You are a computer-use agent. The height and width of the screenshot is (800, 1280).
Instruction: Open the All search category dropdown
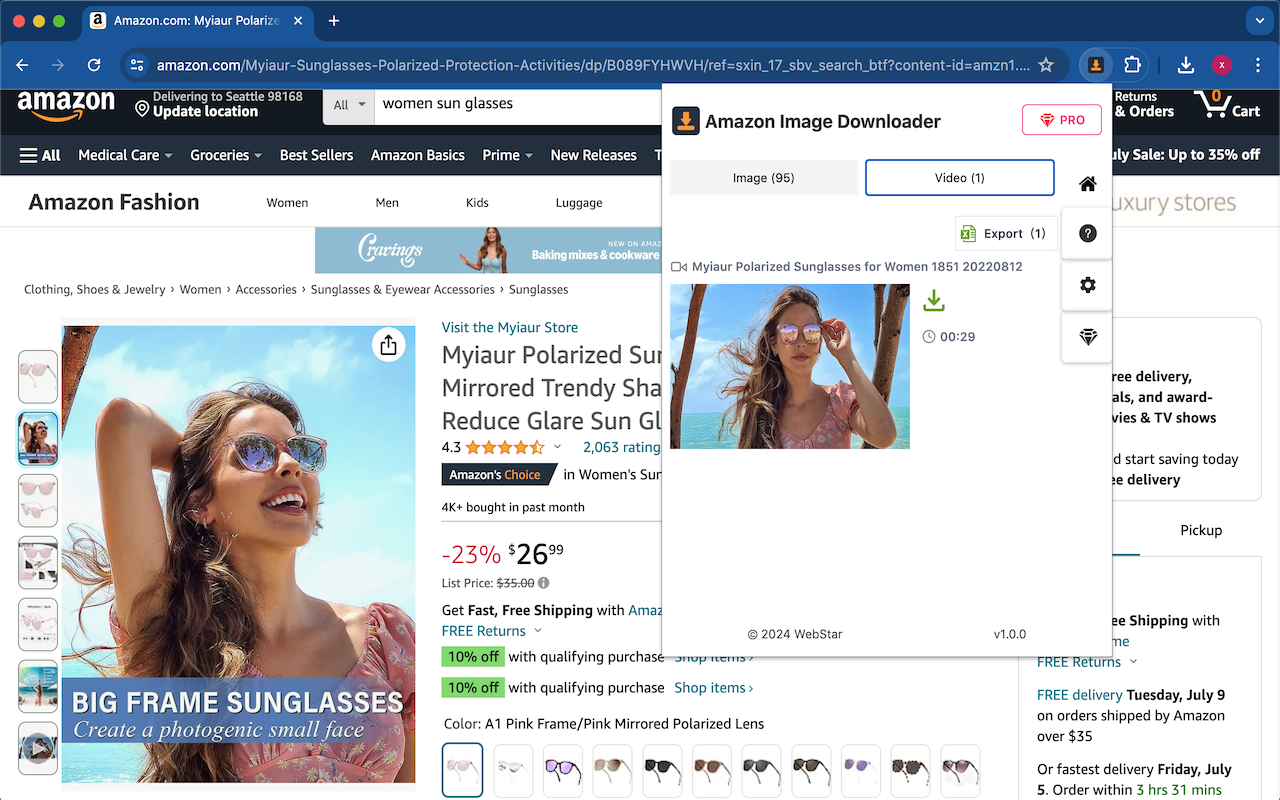pos(349,104)
